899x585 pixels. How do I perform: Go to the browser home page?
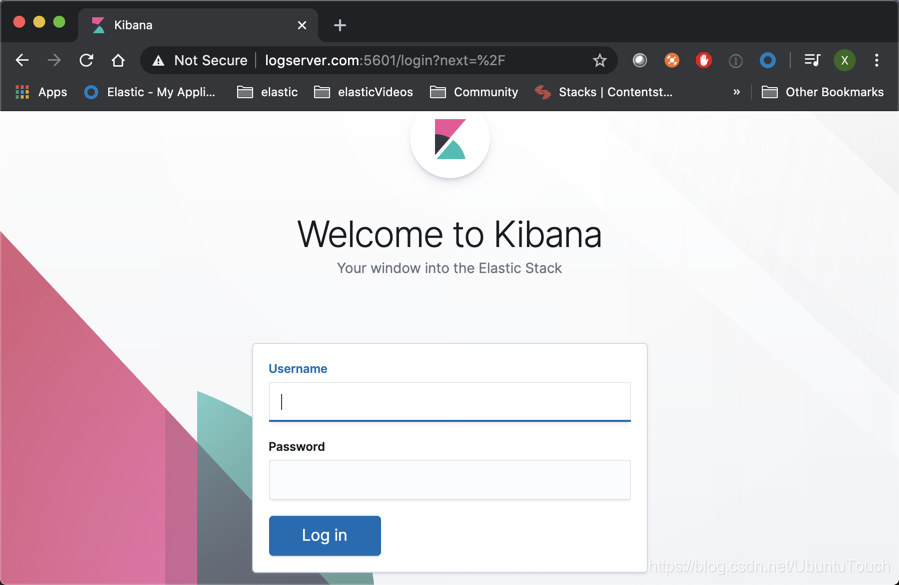[118, 60]
